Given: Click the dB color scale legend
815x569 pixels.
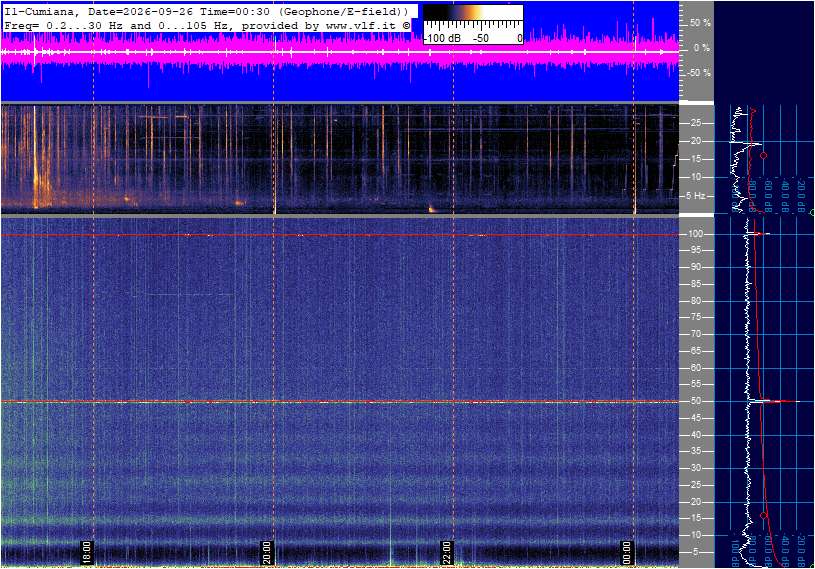Looking at the screenshot, I should pyautogui.click(x=472, y=24).
